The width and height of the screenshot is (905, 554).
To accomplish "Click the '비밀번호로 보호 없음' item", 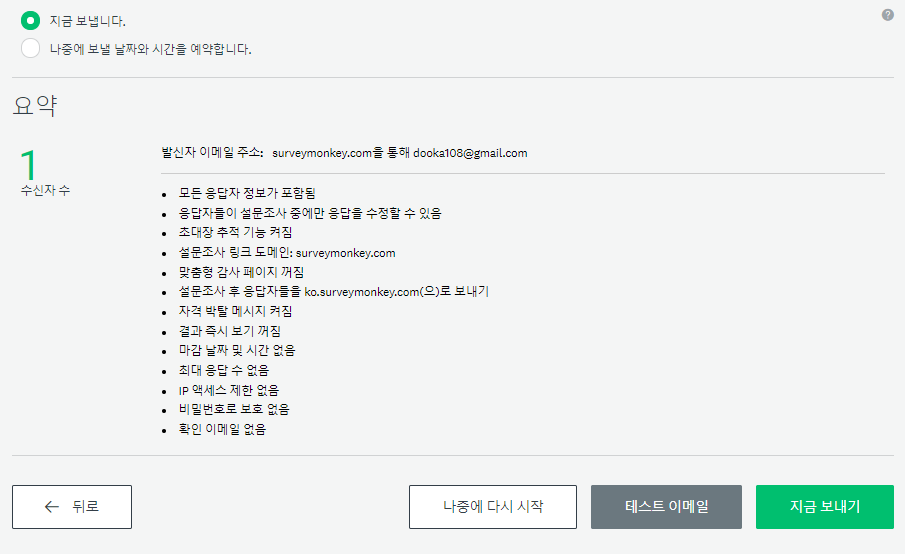I will (234, 409).
